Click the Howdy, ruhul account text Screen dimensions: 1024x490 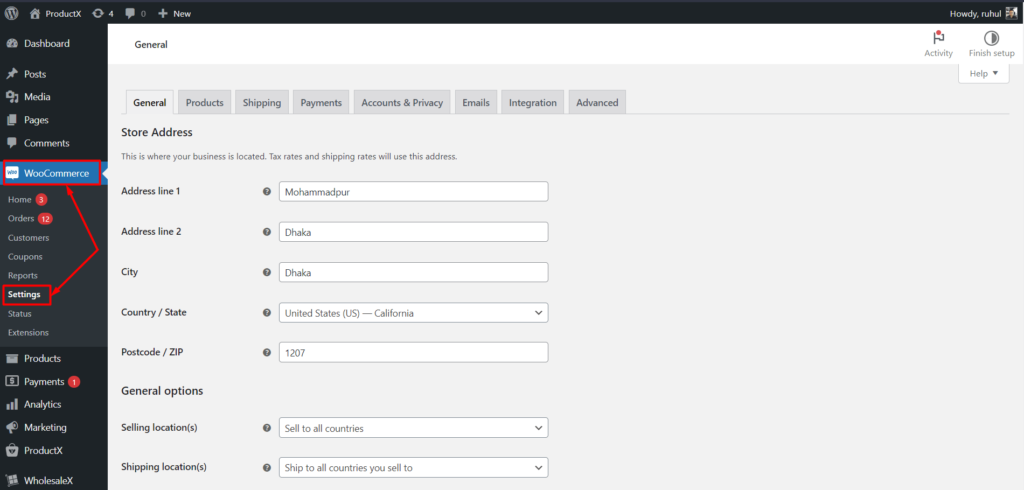(975, 14)
